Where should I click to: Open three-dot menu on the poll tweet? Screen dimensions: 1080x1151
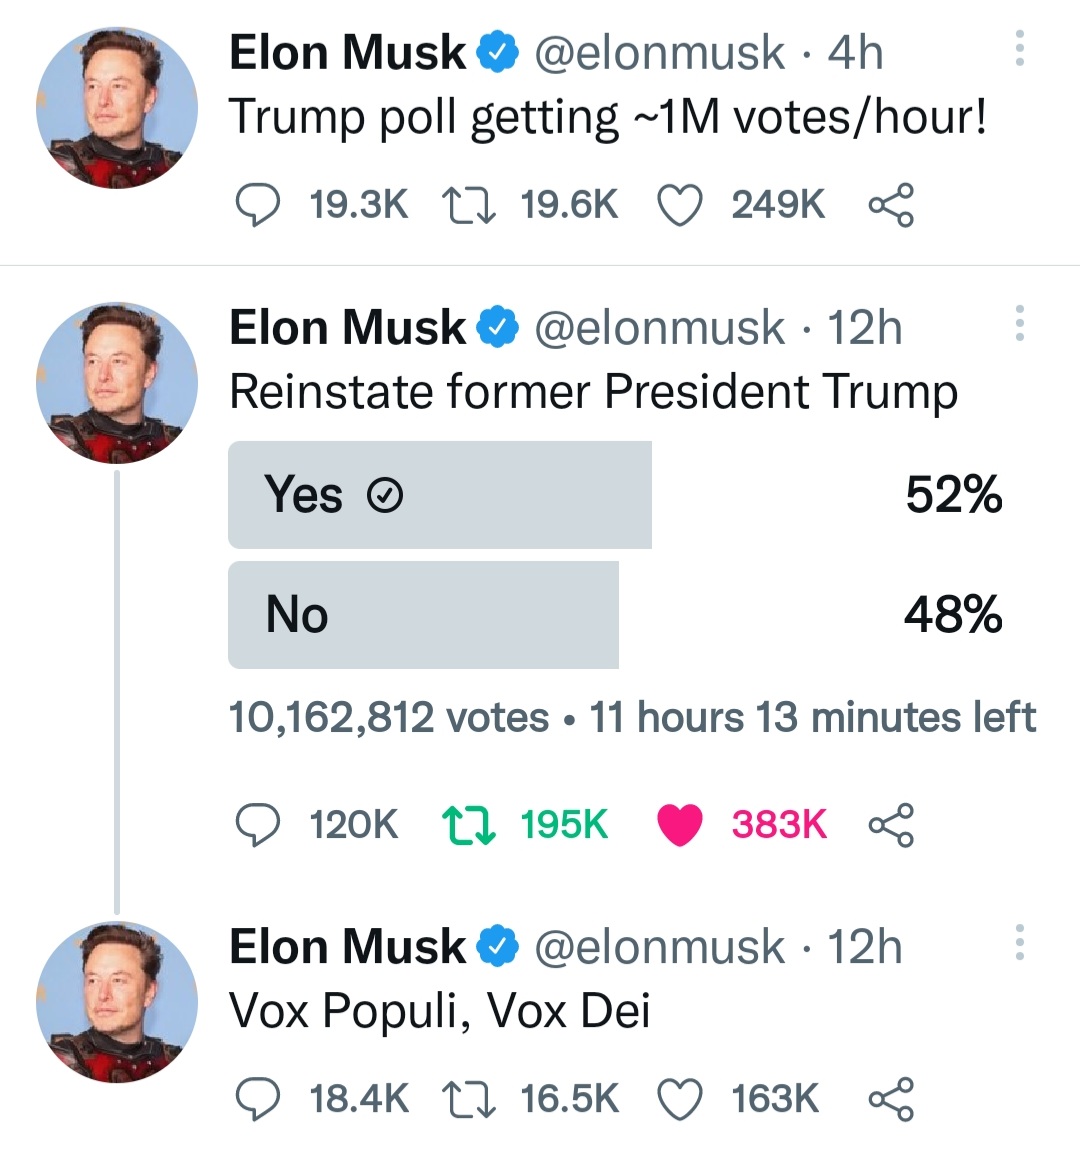(x=1019, y=323)
